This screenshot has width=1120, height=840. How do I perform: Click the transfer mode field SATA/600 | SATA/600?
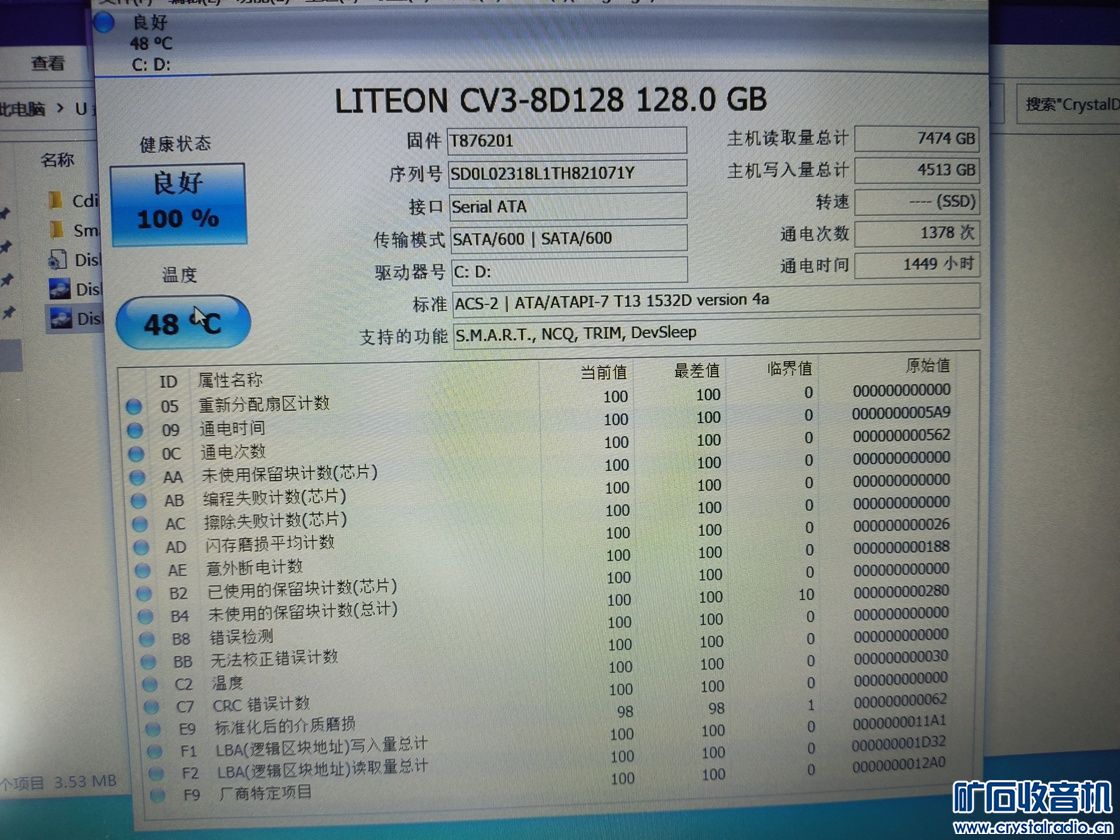(567, 238)
